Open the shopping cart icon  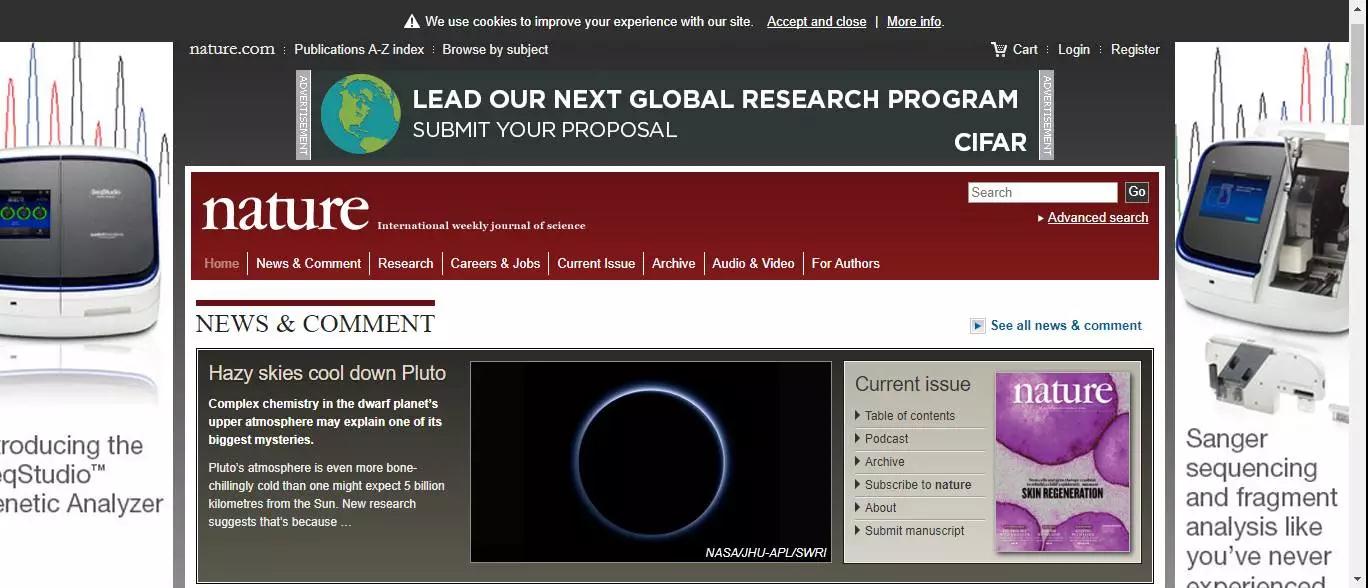click(999, 49)
